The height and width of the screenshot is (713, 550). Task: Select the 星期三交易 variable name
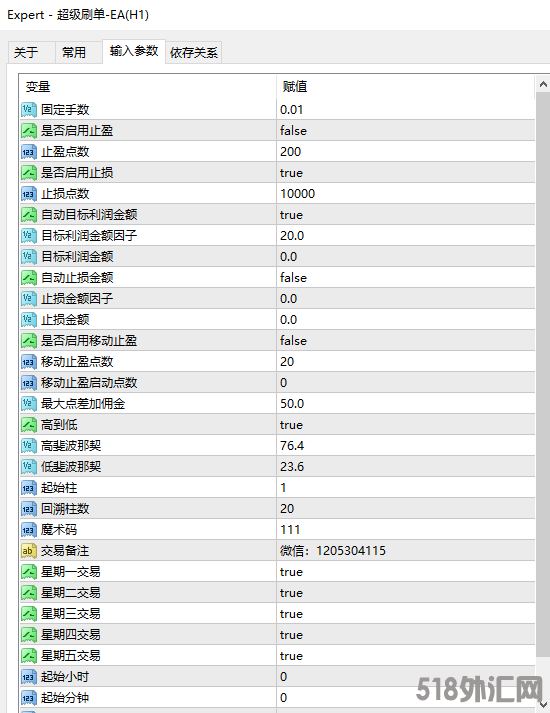pyautogui.click(x=70, y=614)
